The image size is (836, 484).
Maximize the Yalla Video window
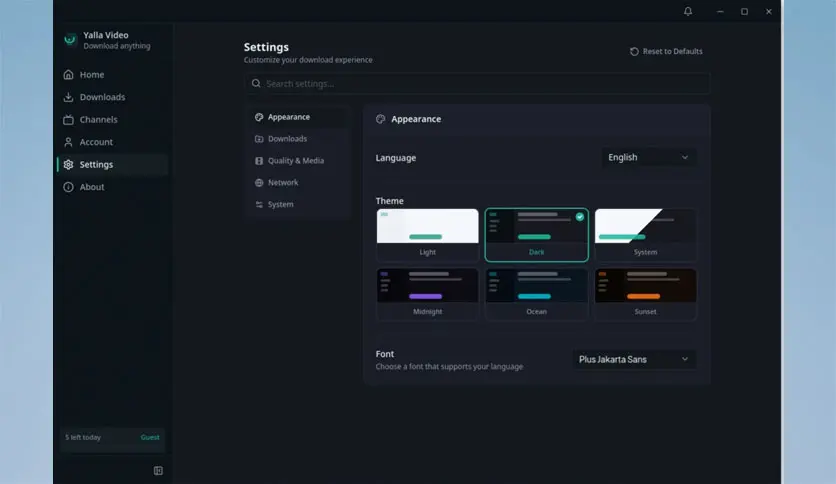744,11
